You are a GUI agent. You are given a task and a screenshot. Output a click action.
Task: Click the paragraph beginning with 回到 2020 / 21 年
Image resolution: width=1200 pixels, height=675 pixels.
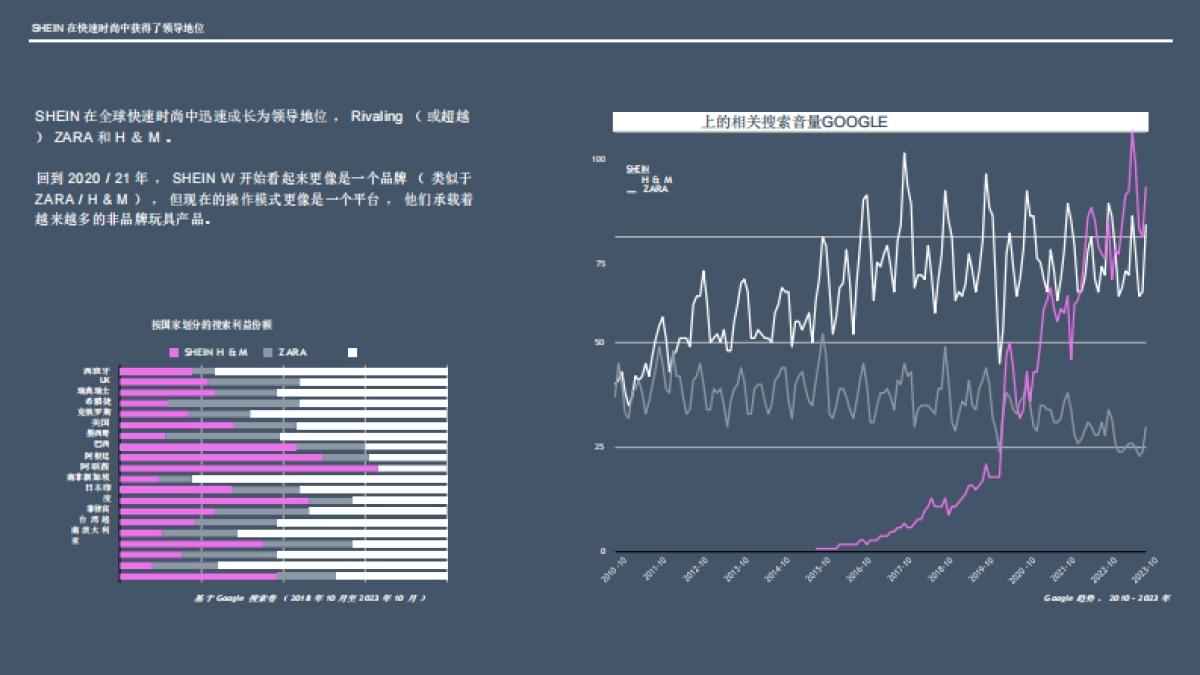(253, 199)
